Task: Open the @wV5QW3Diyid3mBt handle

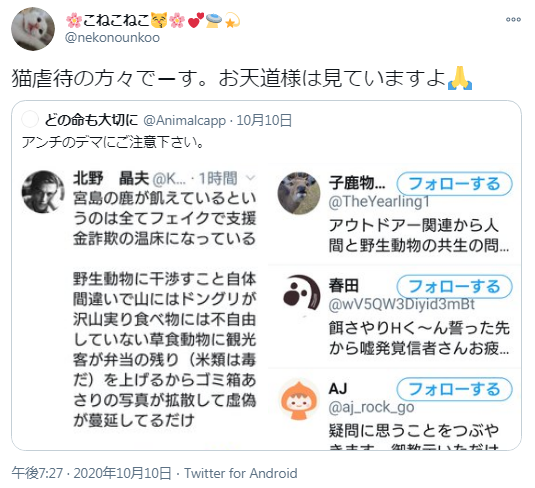Action: click(x=402, y=304)
